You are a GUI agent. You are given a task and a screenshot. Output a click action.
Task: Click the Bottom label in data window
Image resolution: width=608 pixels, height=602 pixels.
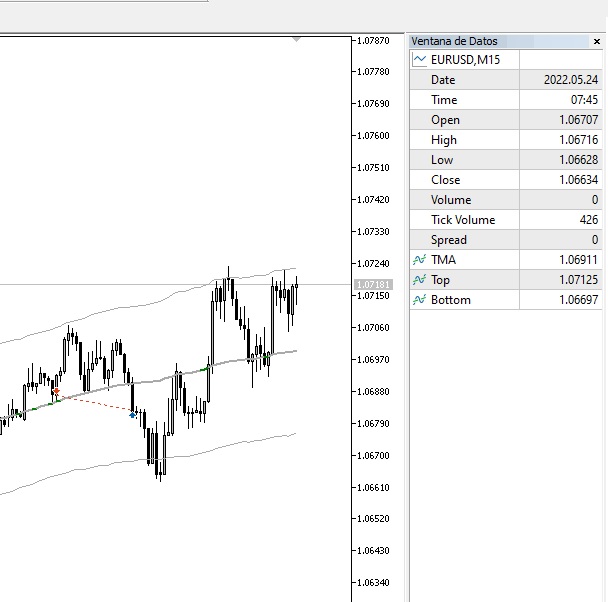451,300
